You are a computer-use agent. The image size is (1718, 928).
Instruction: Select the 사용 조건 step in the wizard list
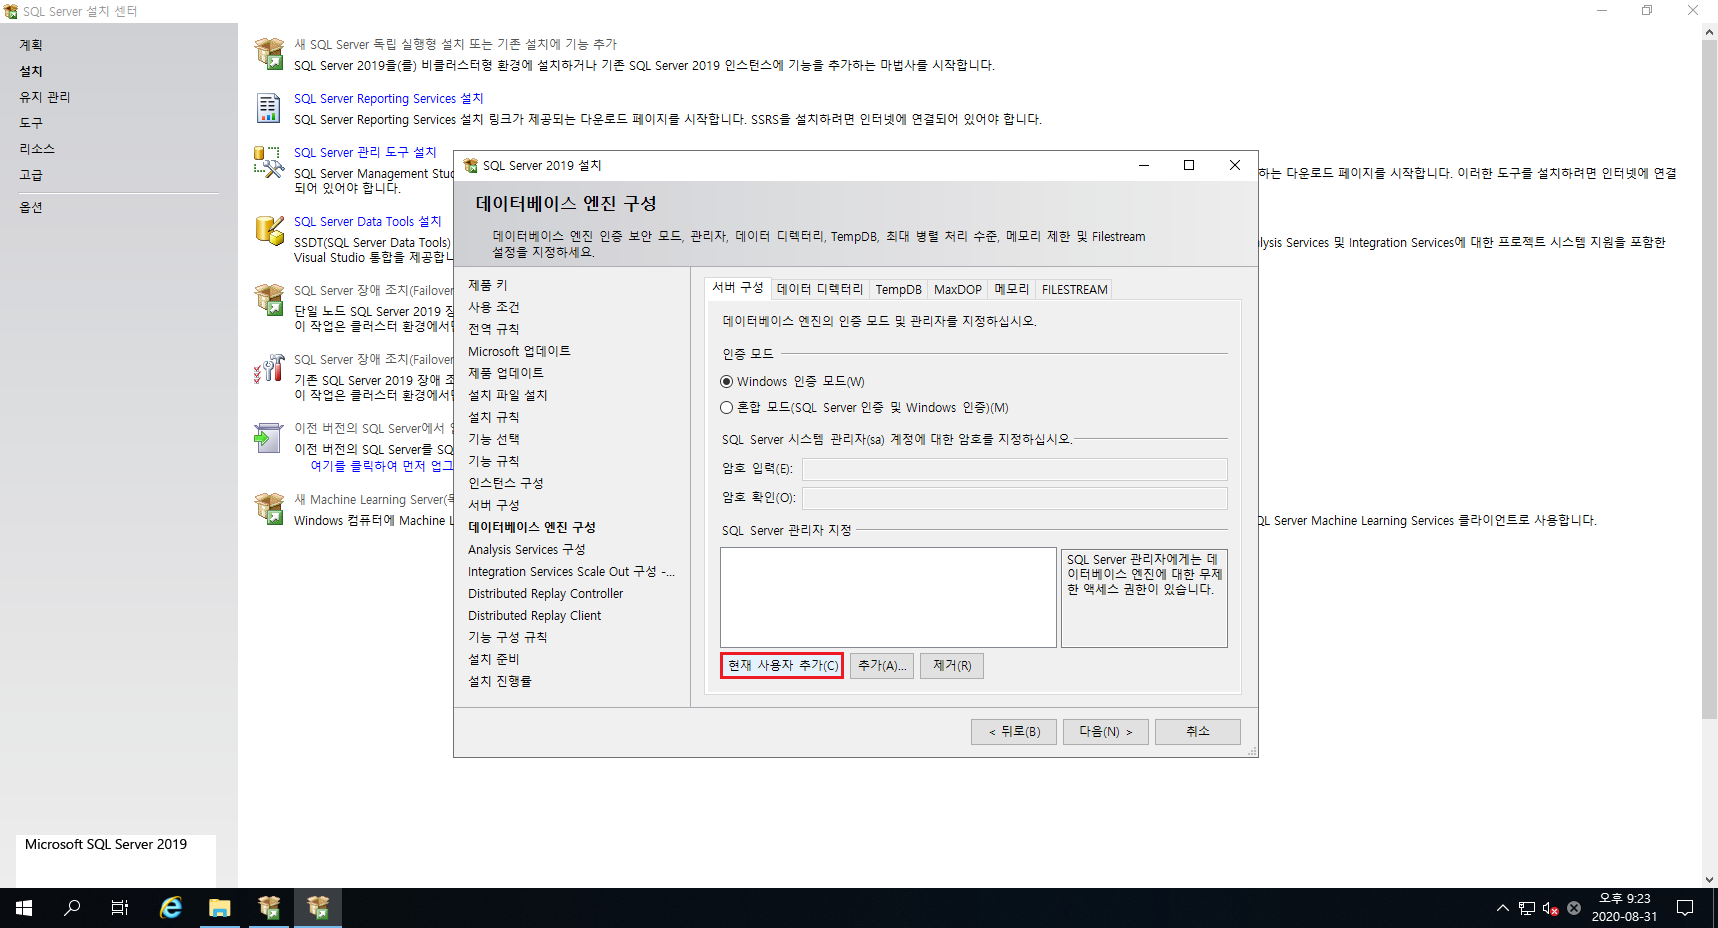(494, 307)
